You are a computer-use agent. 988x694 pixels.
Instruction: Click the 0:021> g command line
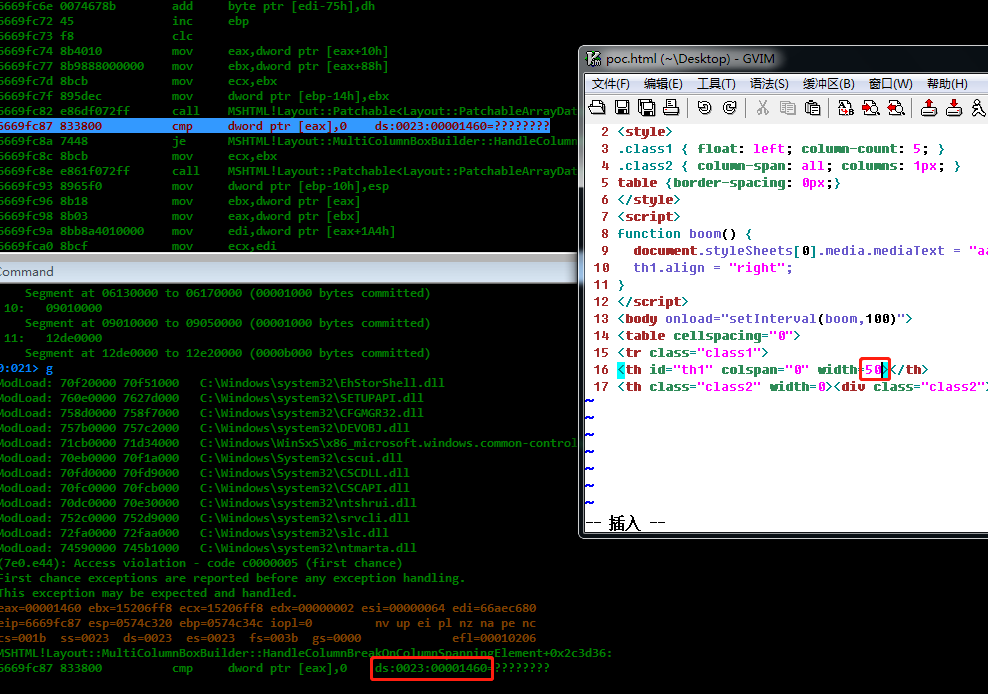click(x=26, y=368)
